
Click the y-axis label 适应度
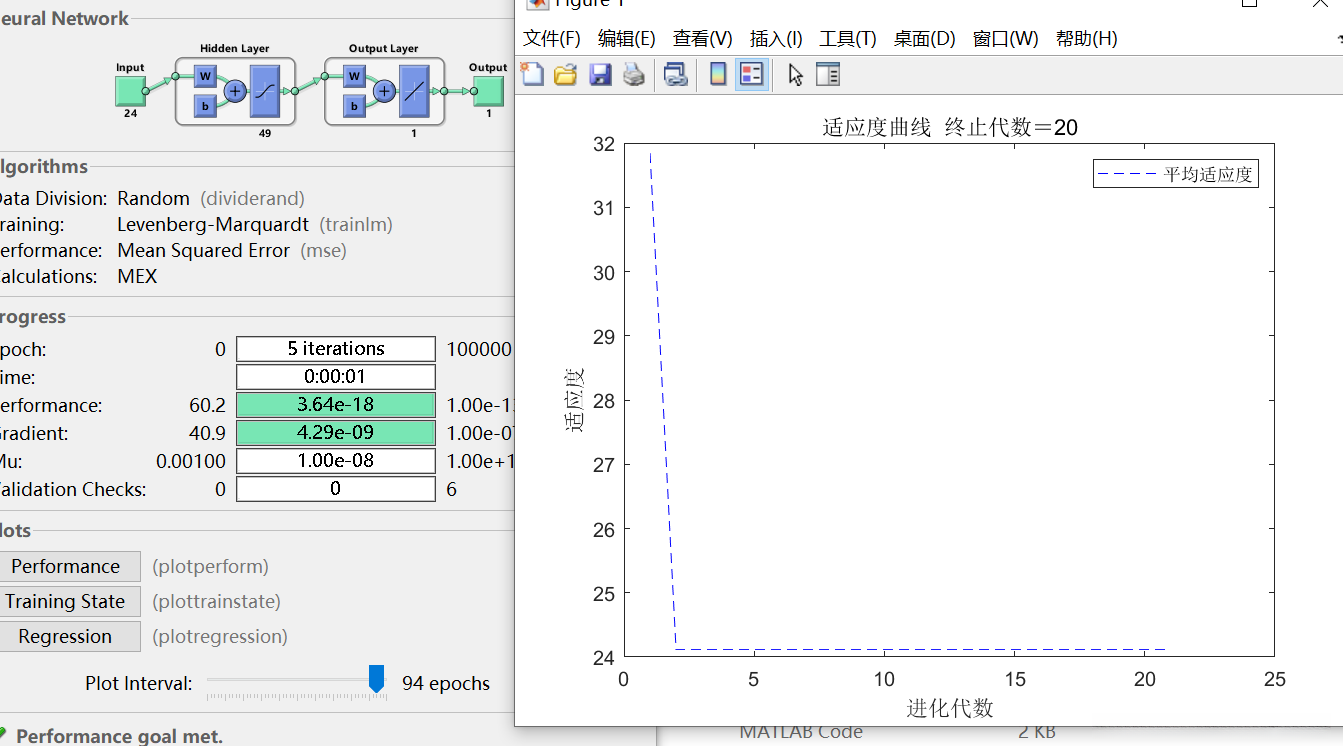coord(575,400)
